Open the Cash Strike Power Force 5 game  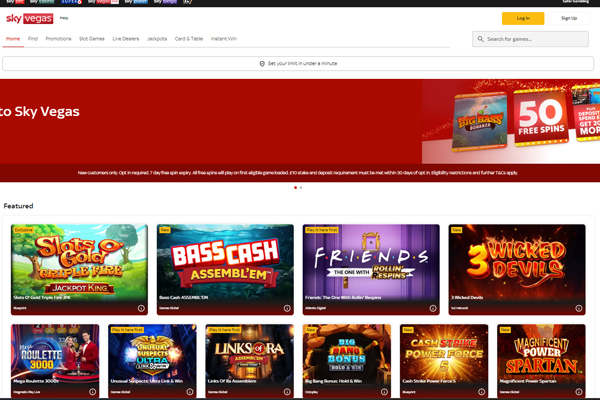pyautogui.click(x=444, y=361)
